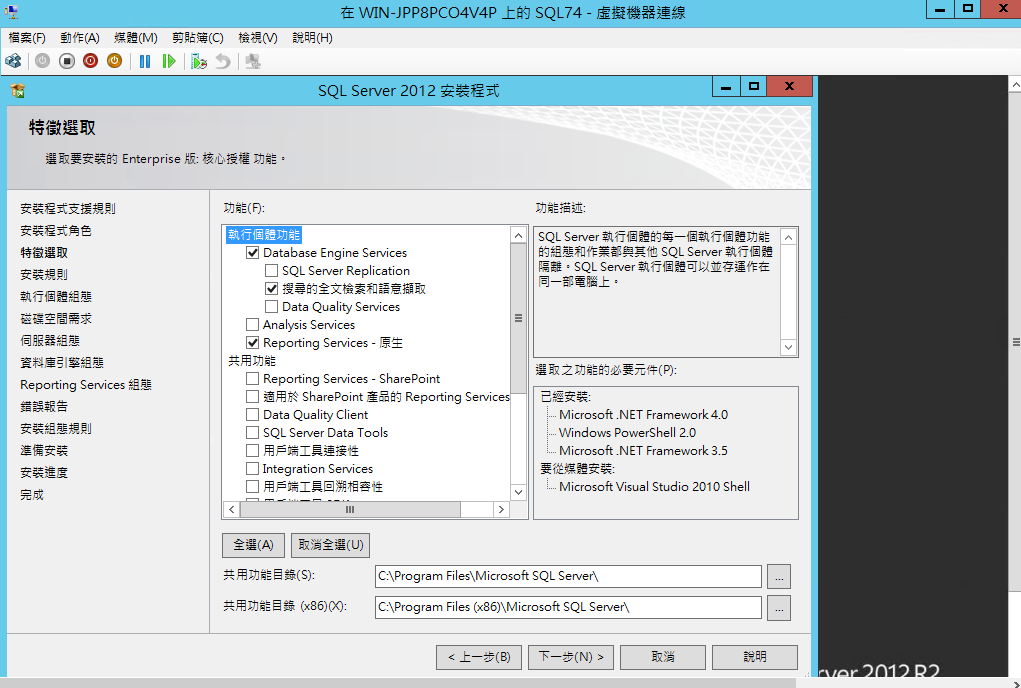Select the 共用功能 tree node
Screen dimensions: 1021x688
coord(252,361)
